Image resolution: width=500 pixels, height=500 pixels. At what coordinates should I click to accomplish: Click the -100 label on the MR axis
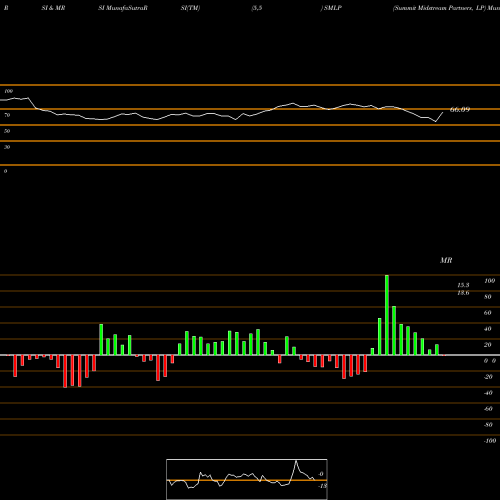coord(490,441)
